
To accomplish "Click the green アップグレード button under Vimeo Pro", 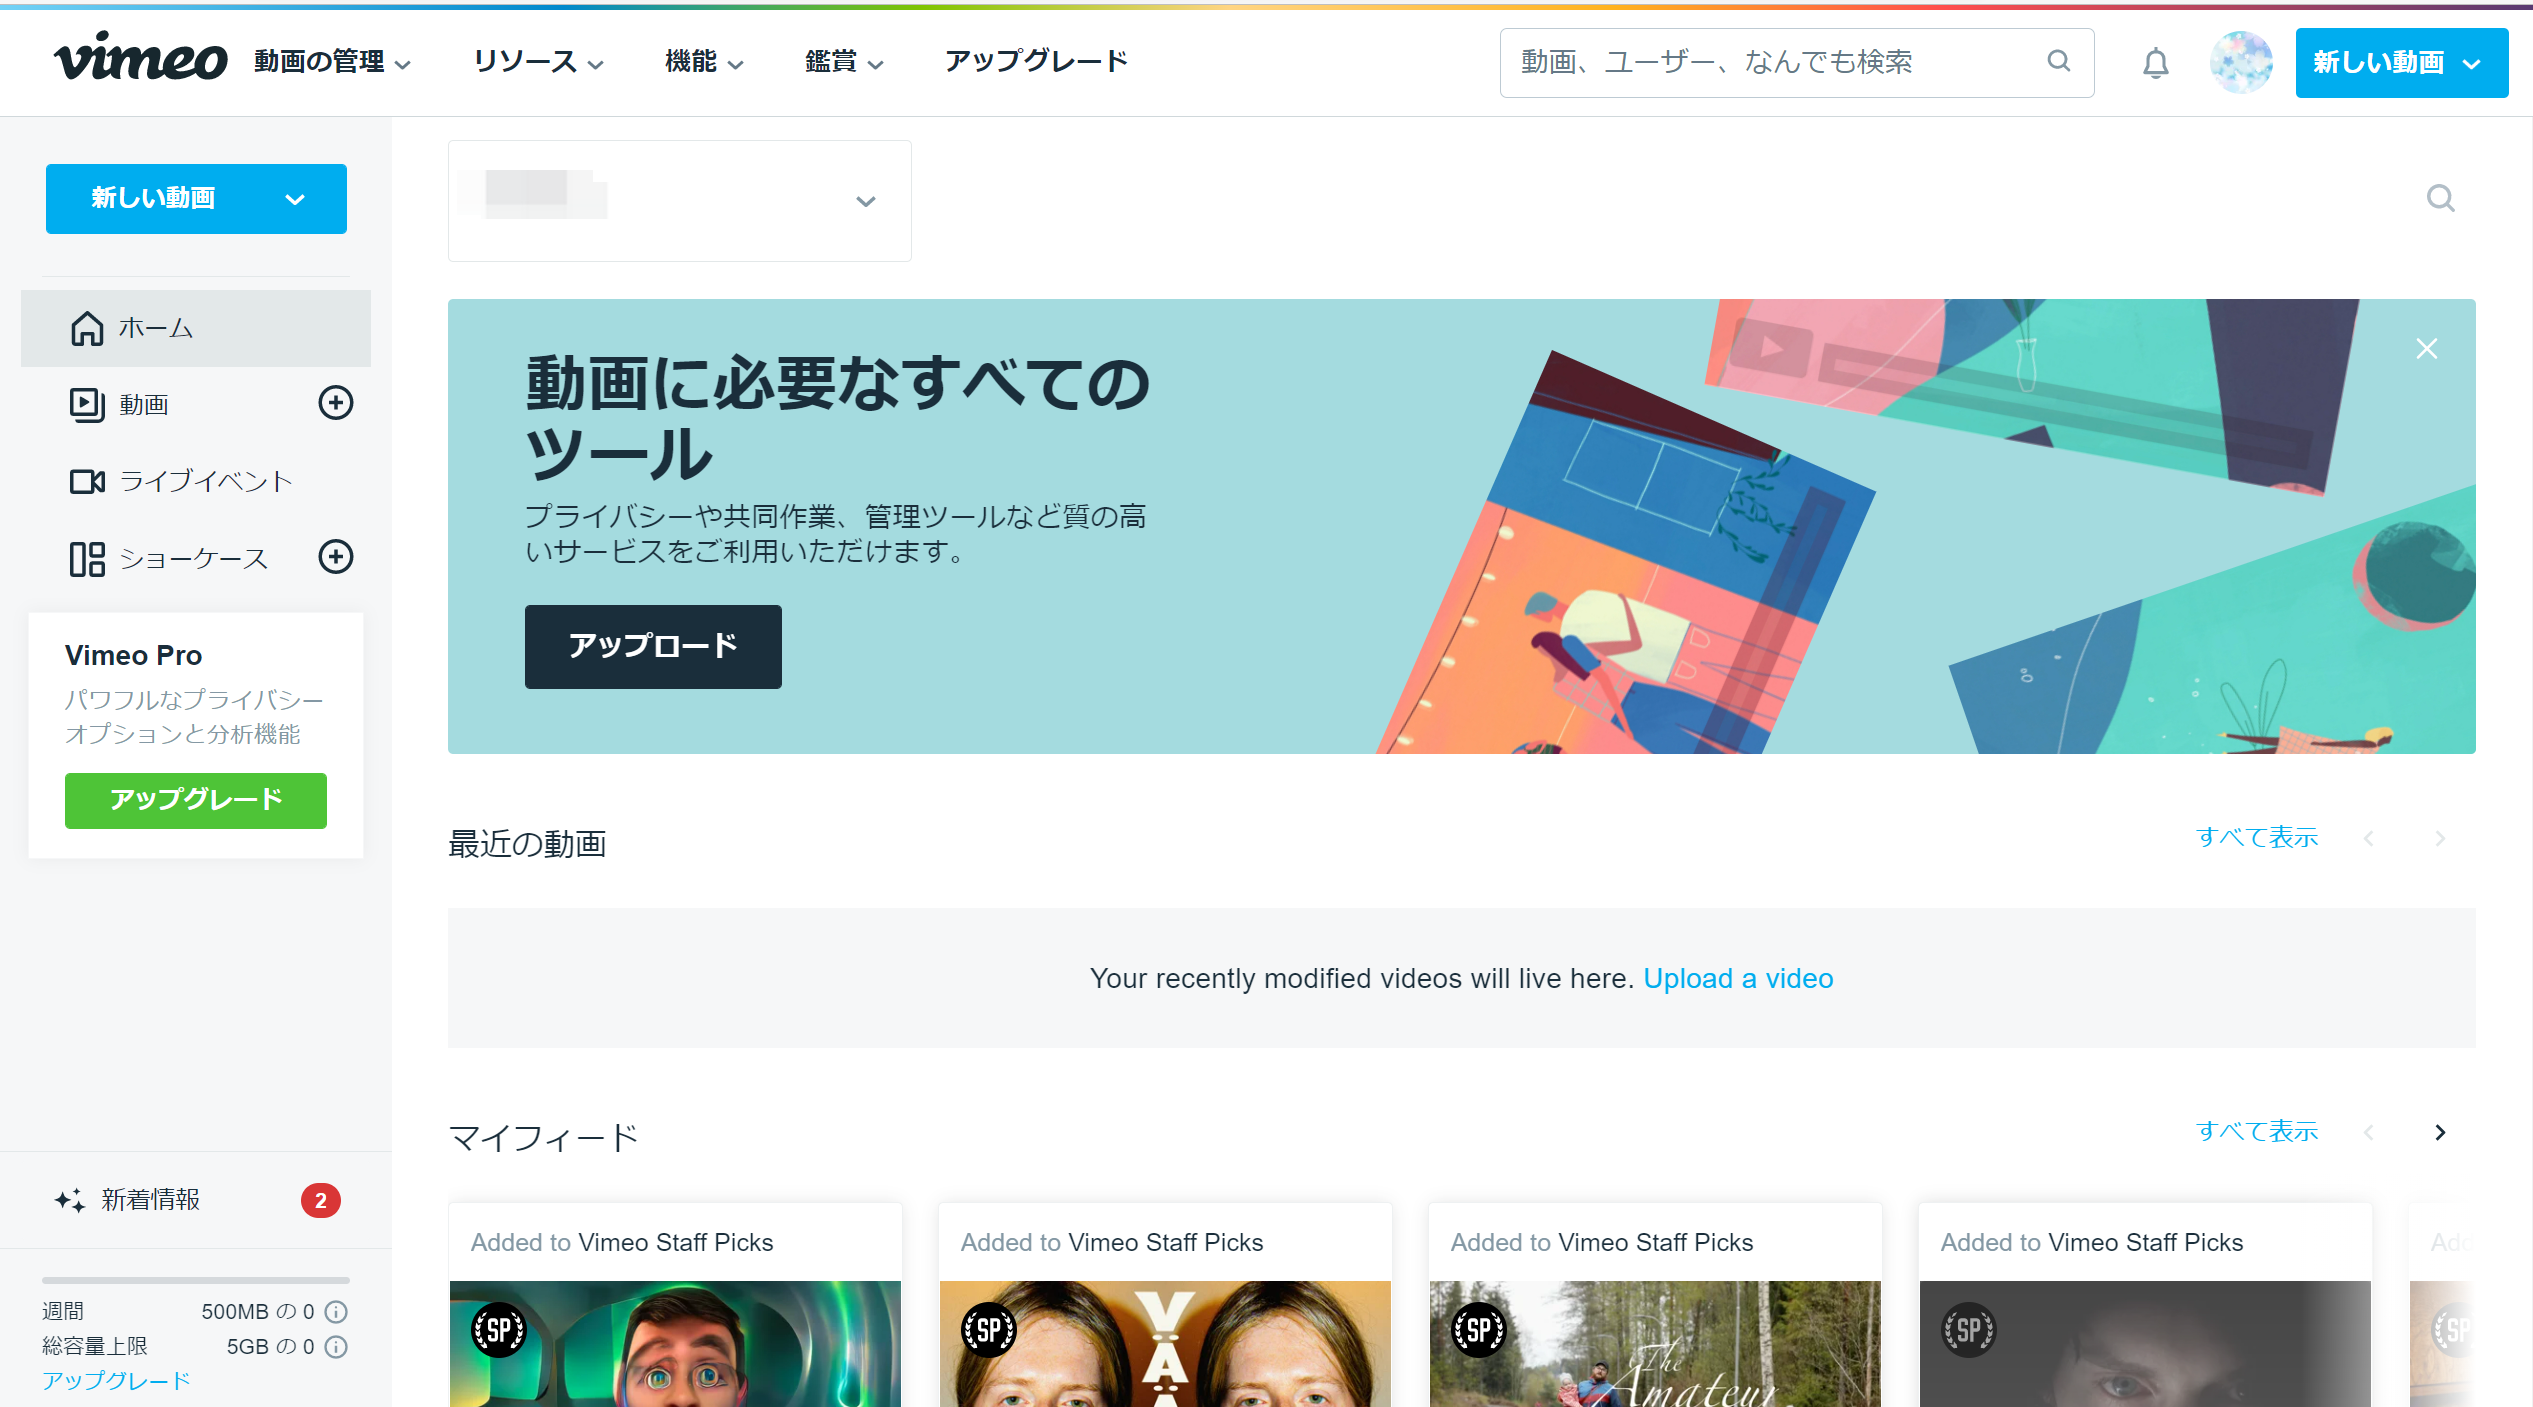I will click(196, 800).
